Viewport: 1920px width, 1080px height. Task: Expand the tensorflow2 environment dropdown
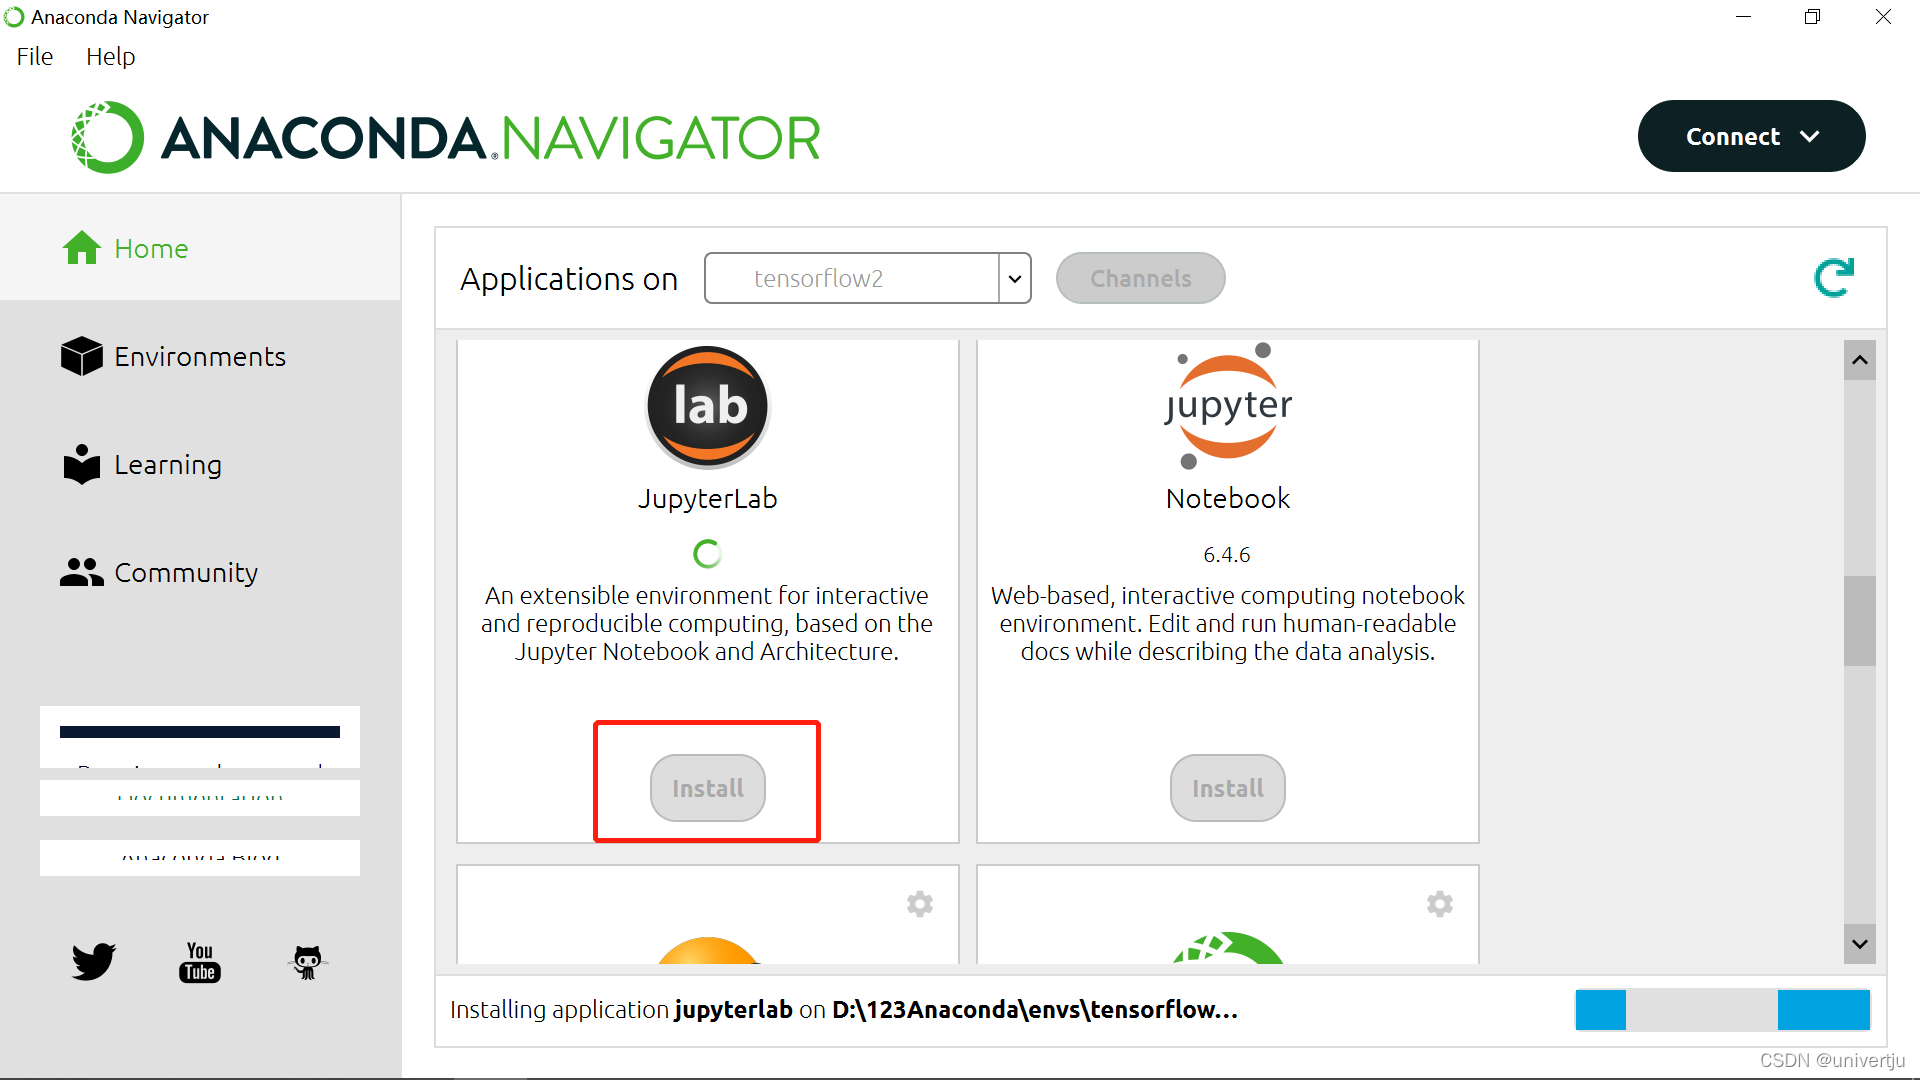pos(1014,277)
